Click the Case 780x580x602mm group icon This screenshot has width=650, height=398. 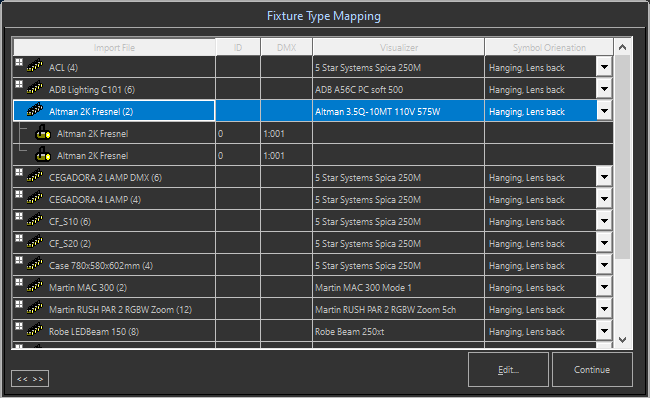tap(35, 264)
